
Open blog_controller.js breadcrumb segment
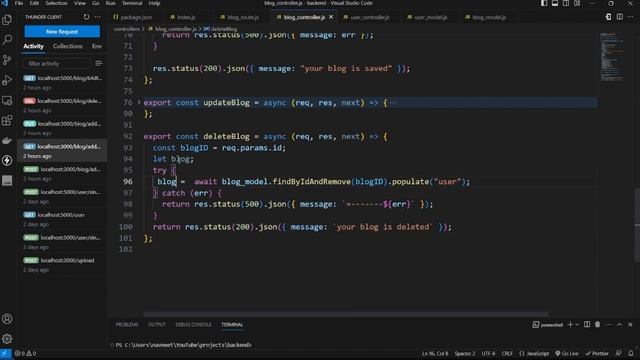tap(172, 29)
